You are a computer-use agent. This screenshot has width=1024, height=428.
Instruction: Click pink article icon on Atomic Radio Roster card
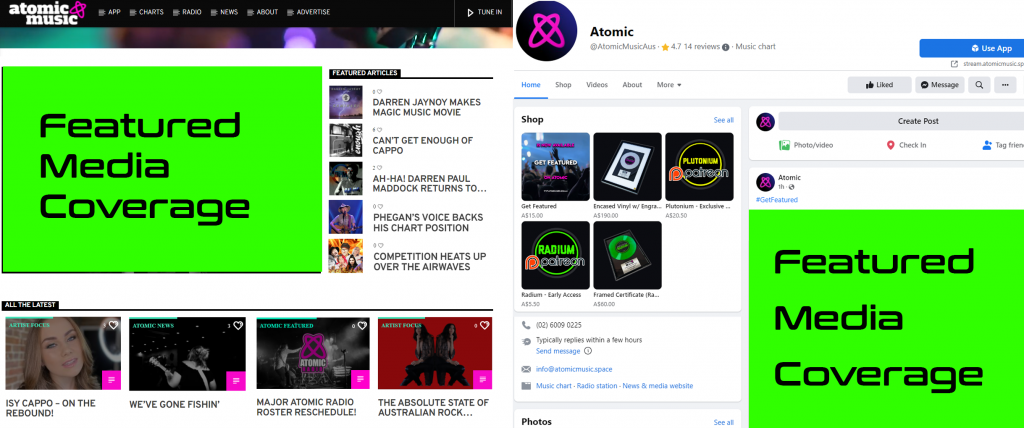(360, 380)
